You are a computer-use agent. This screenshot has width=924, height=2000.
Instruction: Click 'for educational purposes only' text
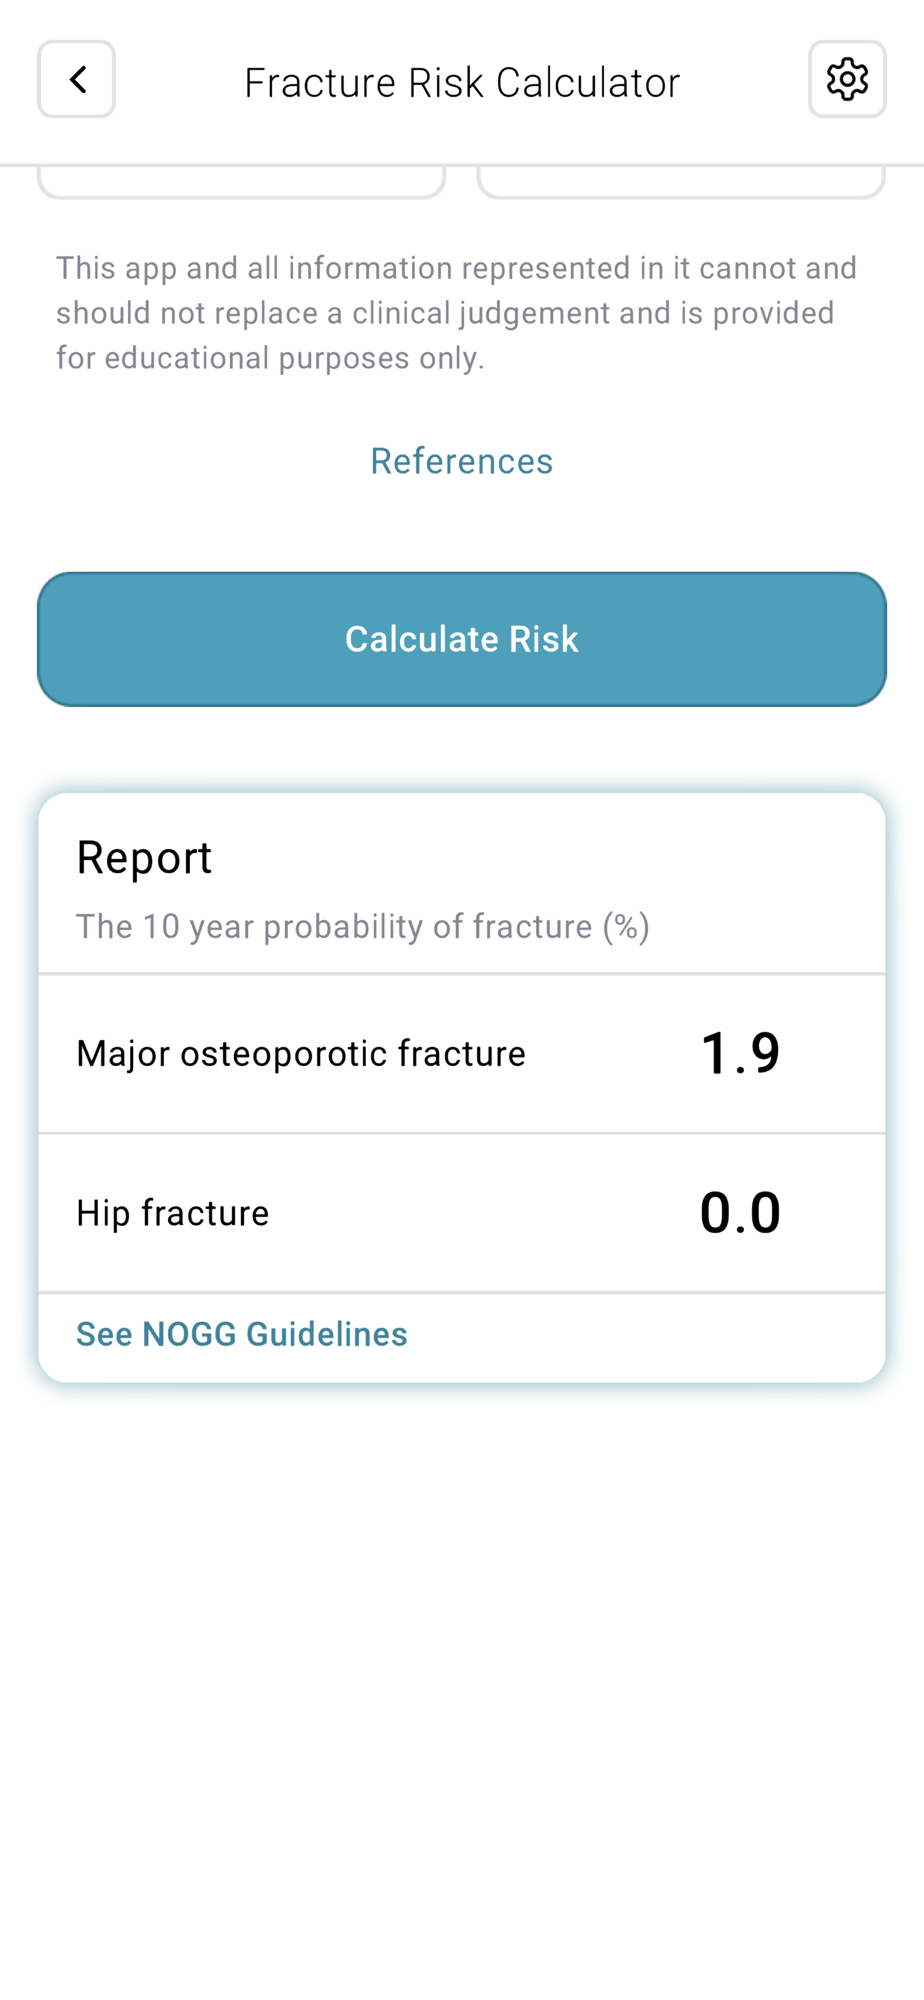(x=270, y=358)
